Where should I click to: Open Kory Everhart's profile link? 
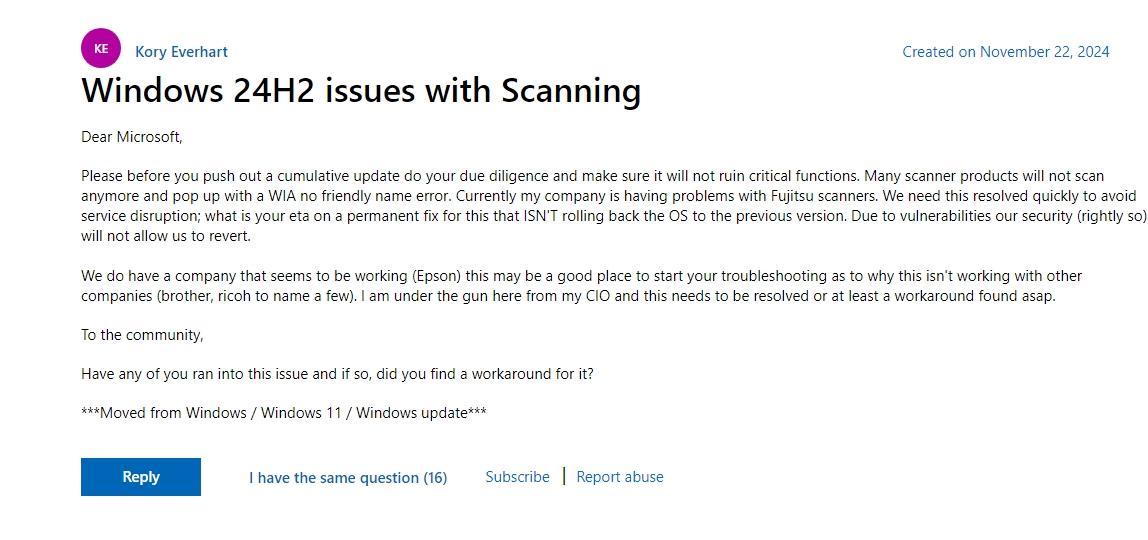[x=182, y=52]
